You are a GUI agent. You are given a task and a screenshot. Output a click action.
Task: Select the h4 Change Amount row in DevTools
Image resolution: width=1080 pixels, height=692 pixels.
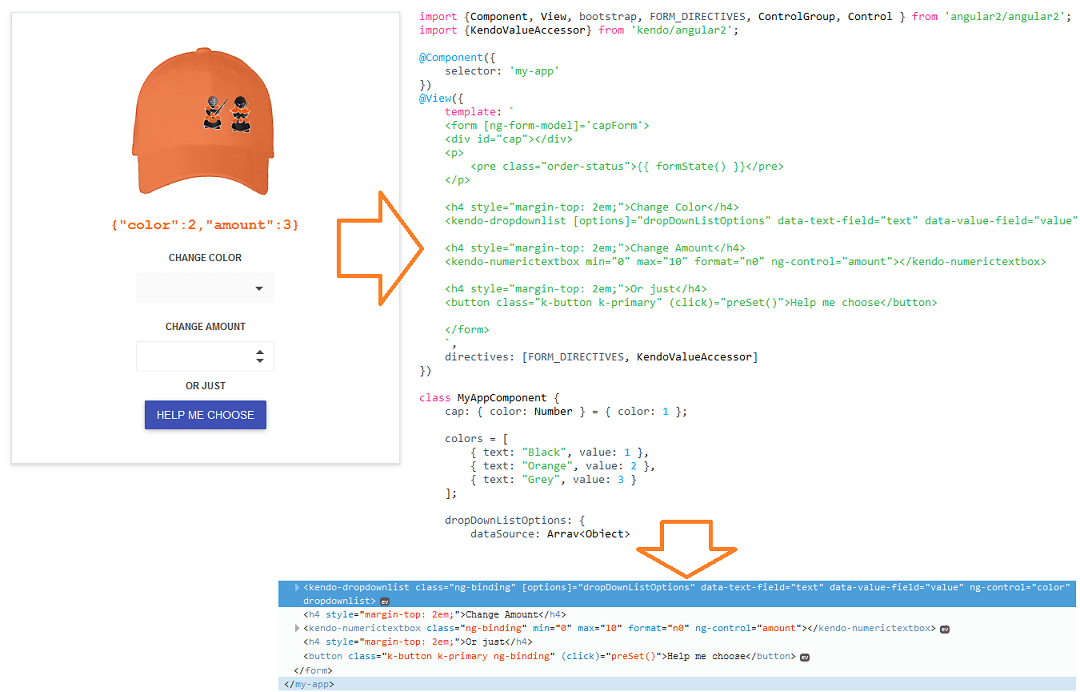[435, 615]
